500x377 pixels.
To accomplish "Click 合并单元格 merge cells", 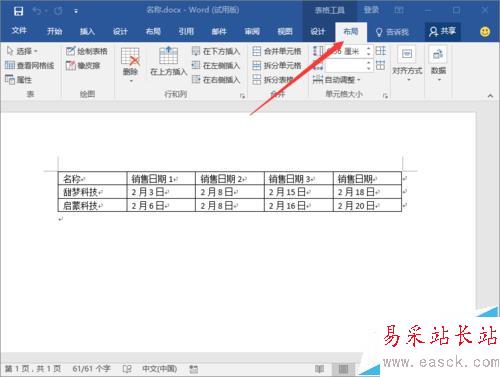I will 277,51.
